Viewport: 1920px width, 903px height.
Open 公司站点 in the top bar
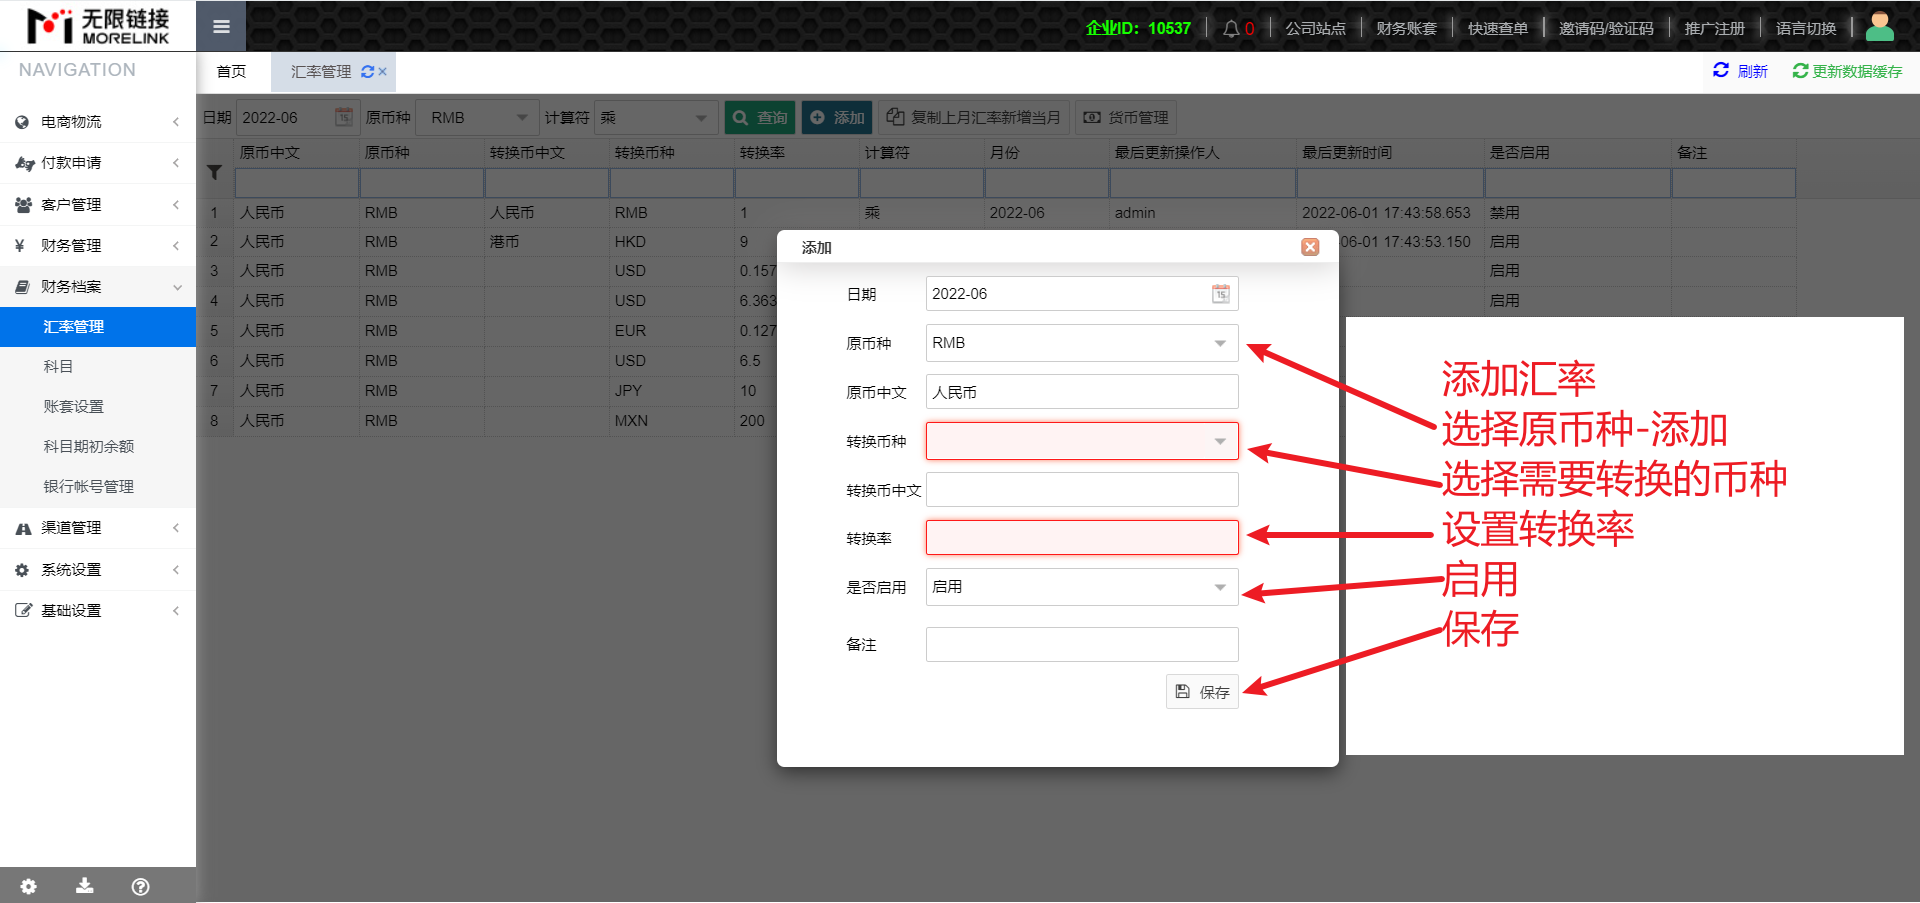1315,28
